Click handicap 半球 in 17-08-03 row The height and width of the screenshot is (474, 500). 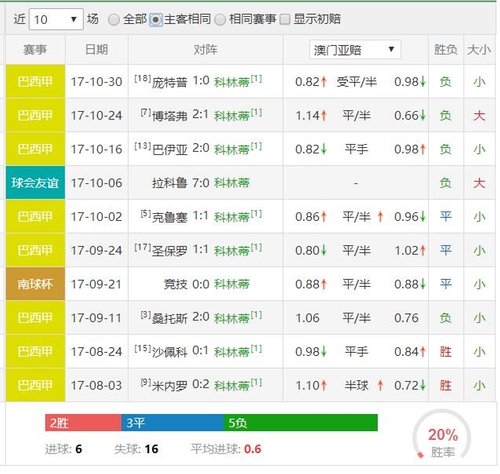(356, 386)
